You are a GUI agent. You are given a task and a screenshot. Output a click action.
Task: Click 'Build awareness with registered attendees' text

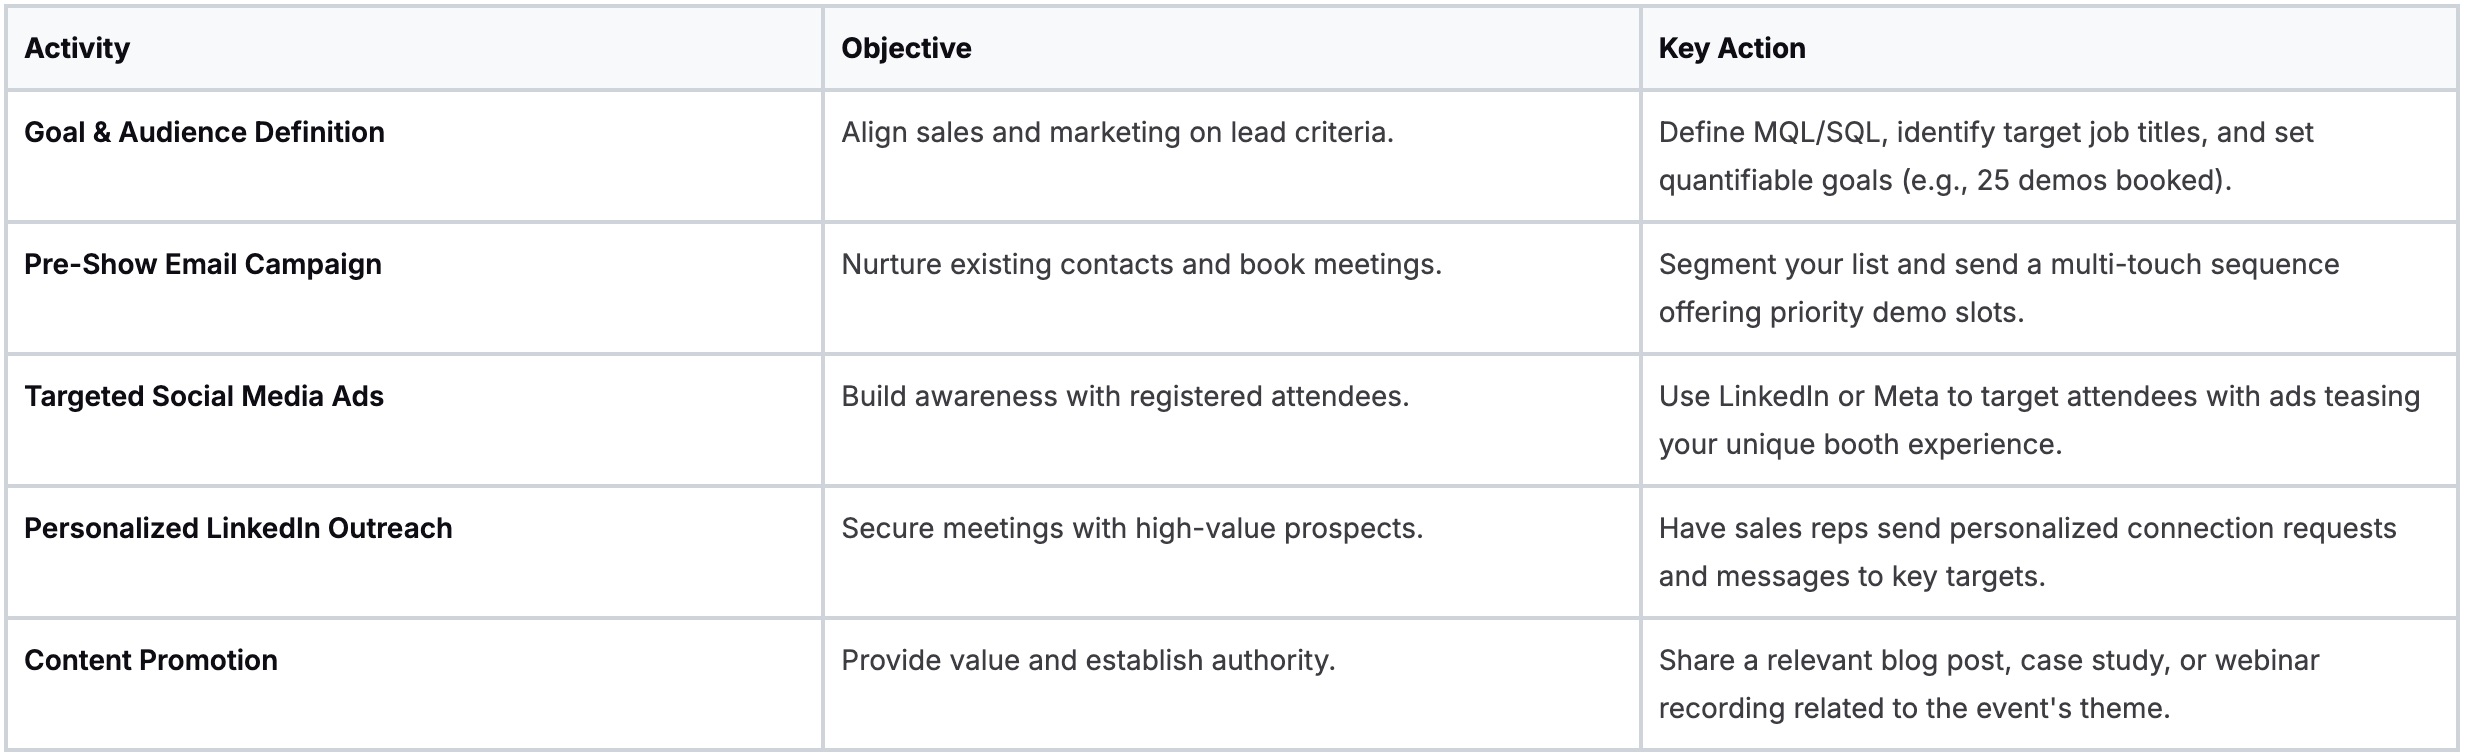click(x=1125, y=396)
